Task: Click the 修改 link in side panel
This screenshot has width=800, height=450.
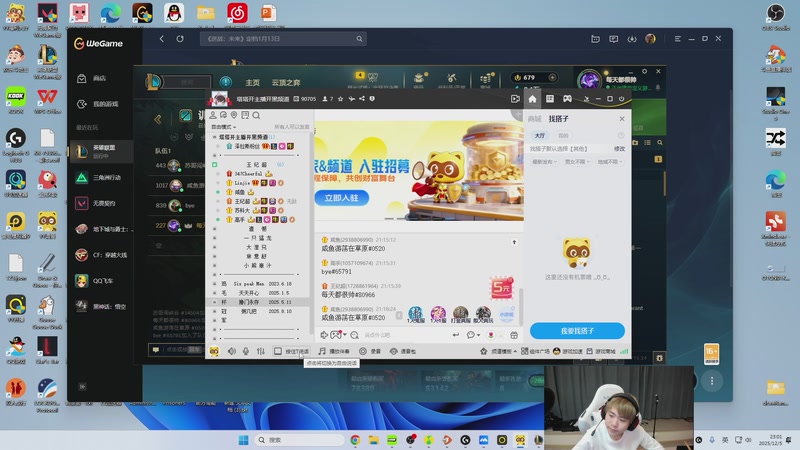Action: point(619,148)
